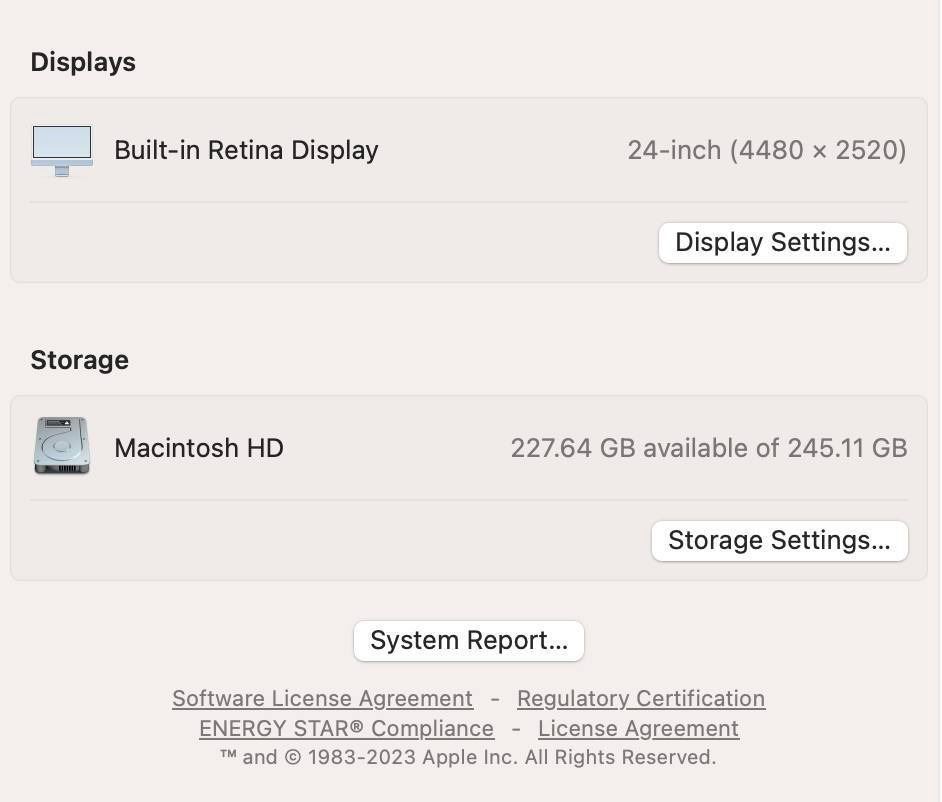Select the Built-in Retina Display label
The height and width of the screenshot is (802, 942).
coord(246,150)
